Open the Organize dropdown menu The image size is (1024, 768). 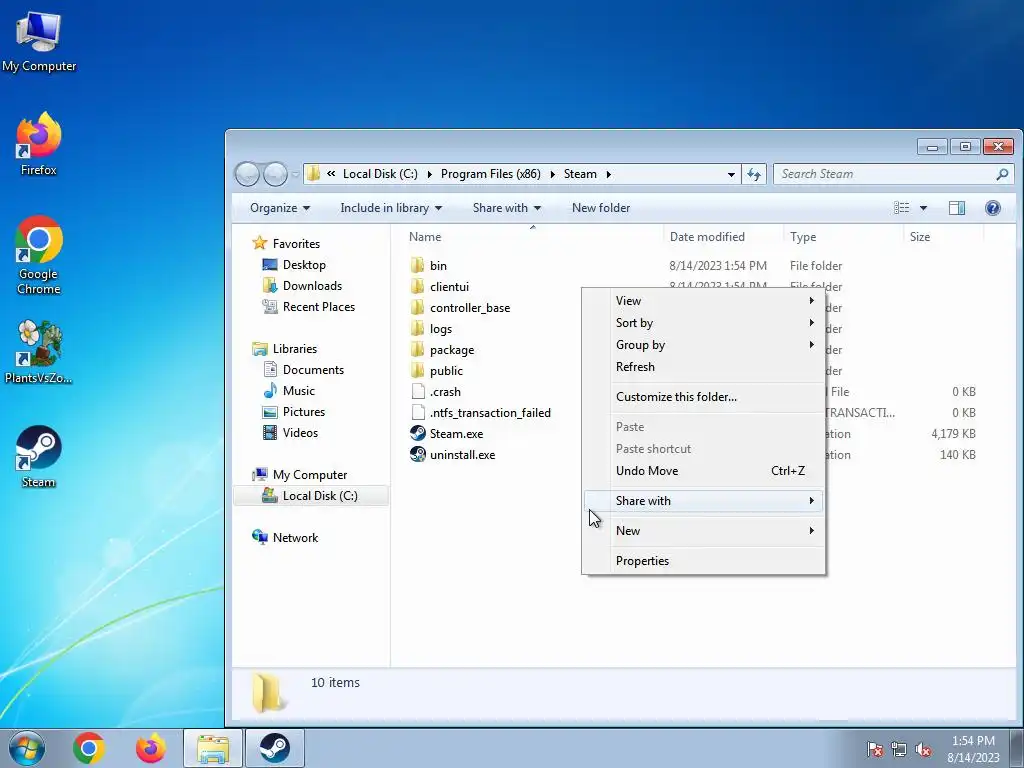tap(280, 208)
